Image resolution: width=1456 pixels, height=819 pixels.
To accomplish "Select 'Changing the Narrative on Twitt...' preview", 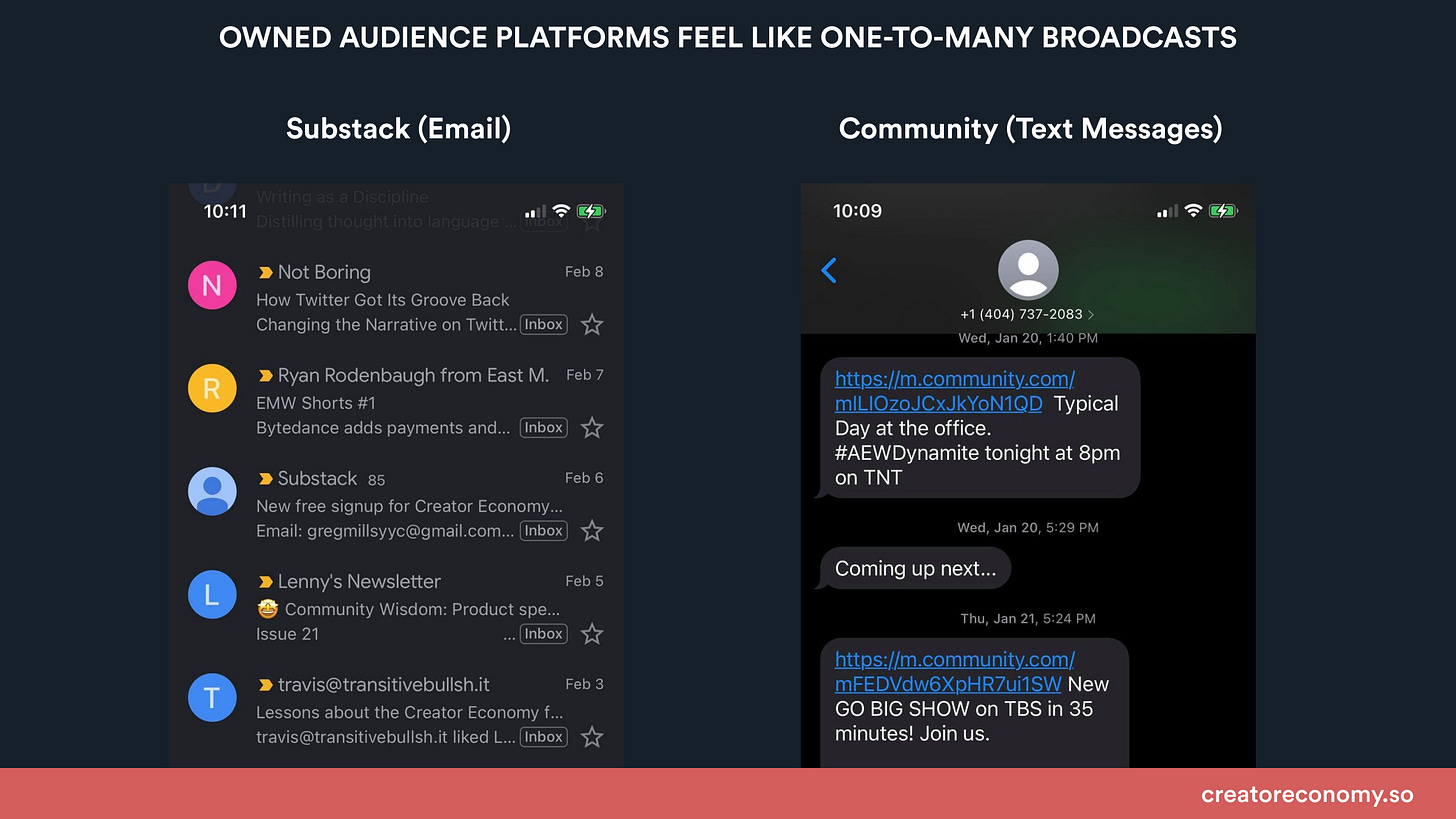I will pos(386,325).
